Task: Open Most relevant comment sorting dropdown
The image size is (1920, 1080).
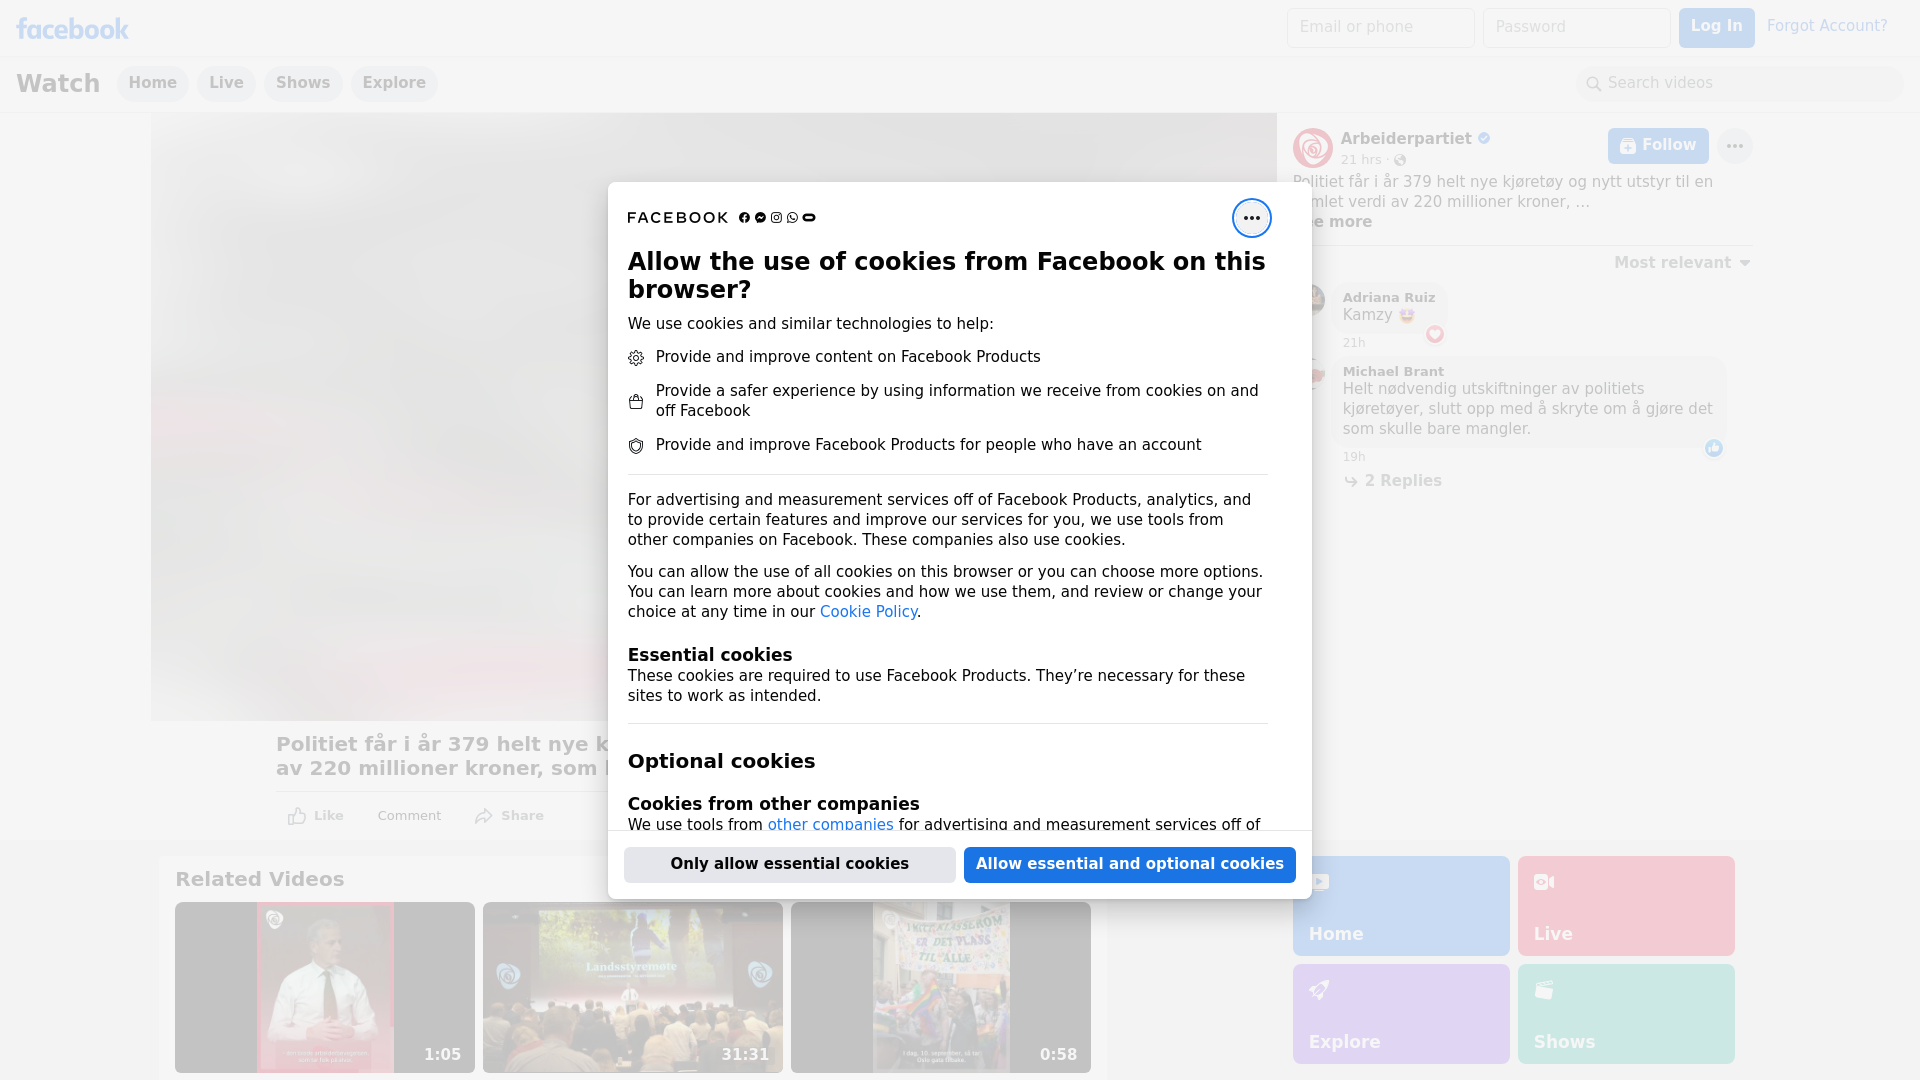Action: click(x=1682, y=263)
